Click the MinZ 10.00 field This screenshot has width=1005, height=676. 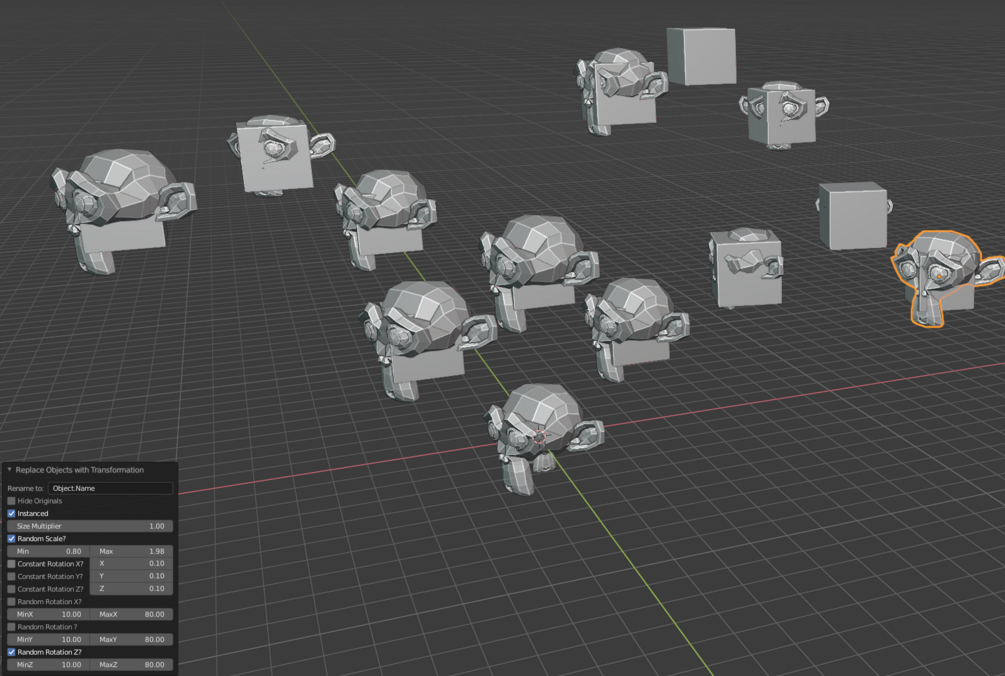click(48, 664)
